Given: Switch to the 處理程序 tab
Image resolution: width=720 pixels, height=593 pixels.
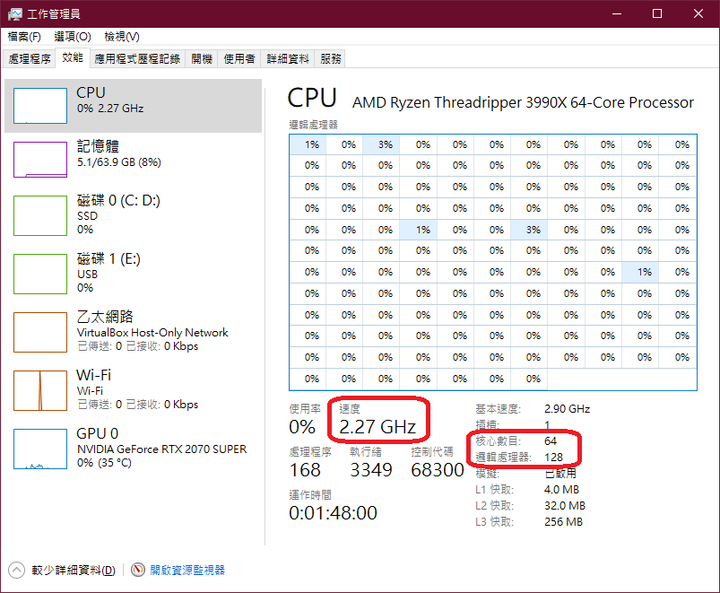Looking at the screenshot, I should click(x=29, y=59).
